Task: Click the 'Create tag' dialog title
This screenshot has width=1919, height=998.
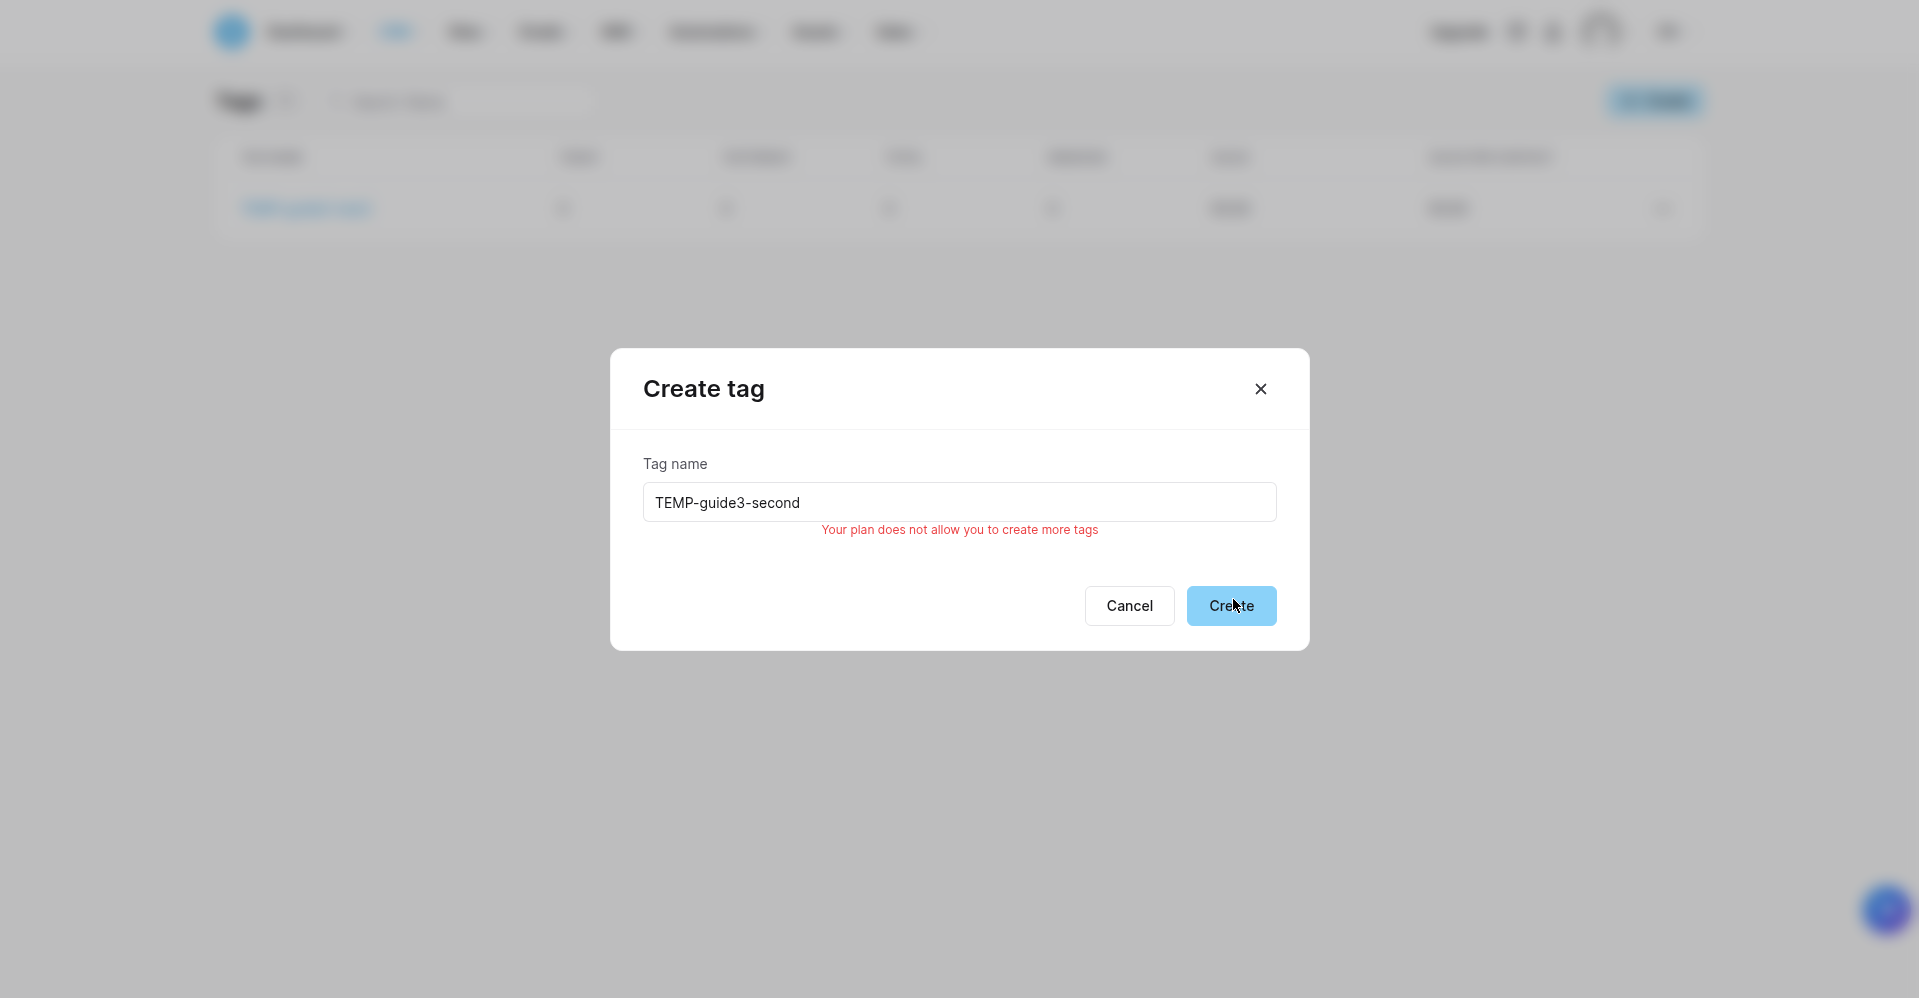Action: pos(703,389)
